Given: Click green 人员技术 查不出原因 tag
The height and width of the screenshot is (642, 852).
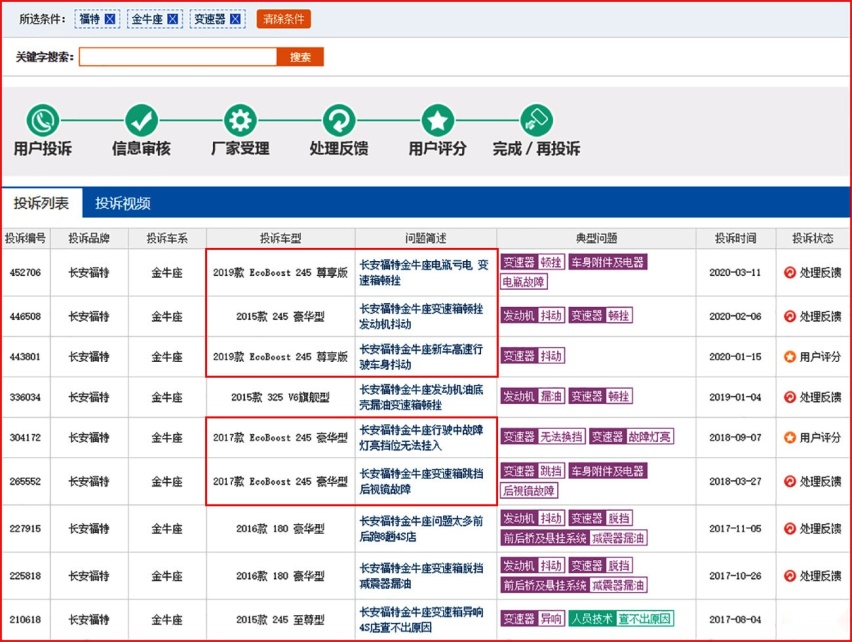Looking at the screenshot, I should click(622, 618).
